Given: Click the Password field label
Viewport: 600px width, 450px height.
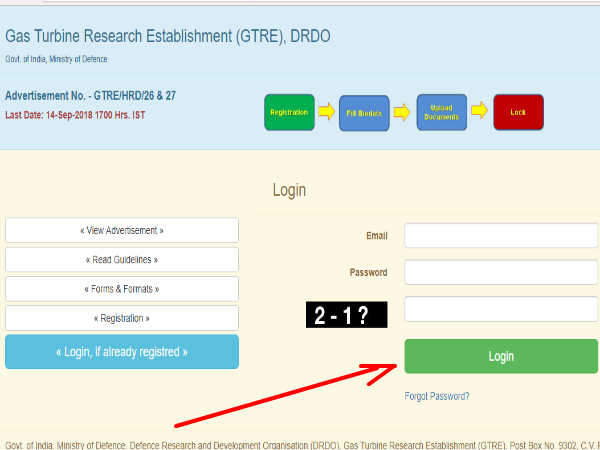Looking at the screenshot, I should pyautogui.click(x=368, y=272).
